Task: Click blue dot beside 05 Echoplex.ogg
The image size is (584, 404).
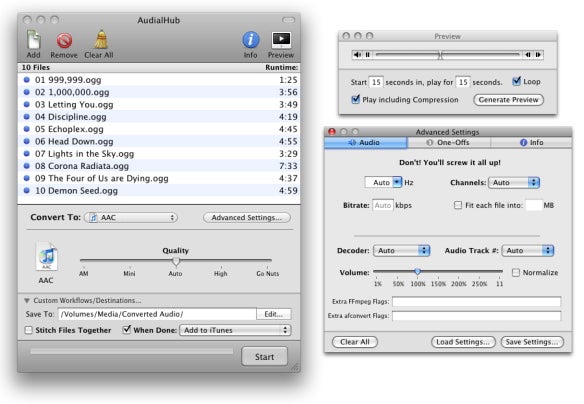Action: (26, 128)
